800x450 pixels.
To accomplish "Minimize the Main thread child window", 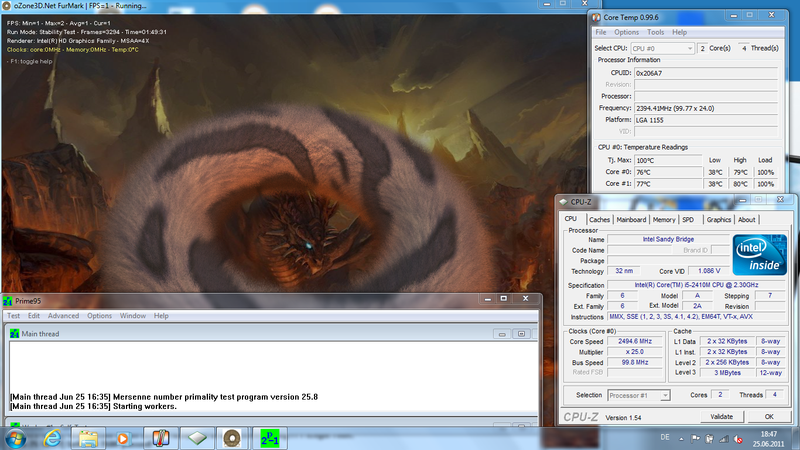I will pyautogui.click(x=502, y=334).
